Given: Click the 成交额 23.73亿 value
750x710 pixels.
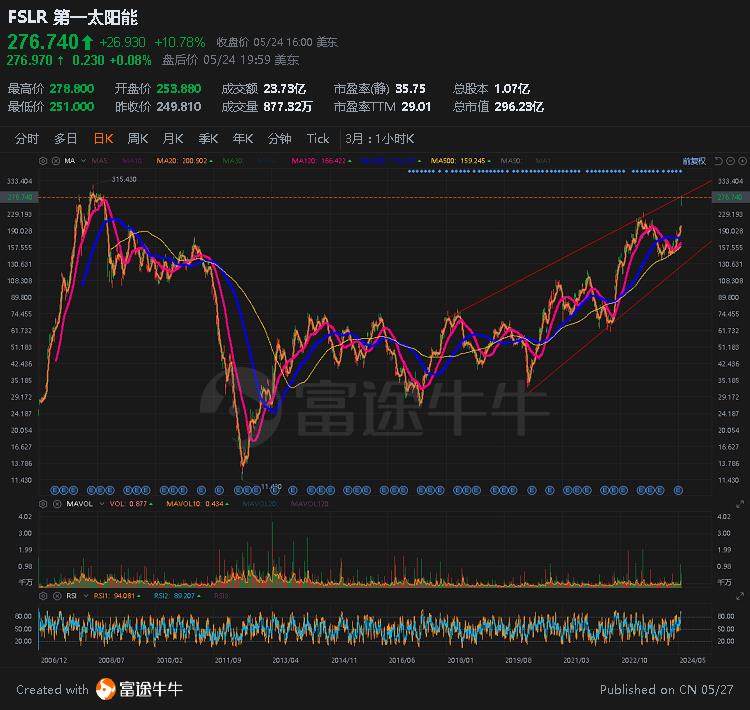Looking at the screenshot, I should [x=285, y=89].
